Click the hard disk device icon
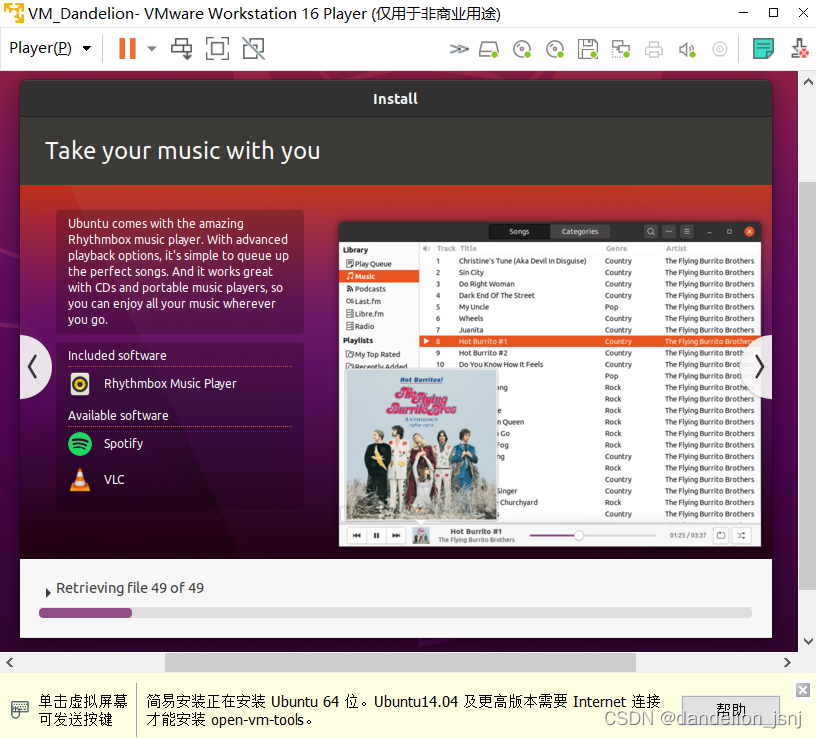This screenshot has width=816, height=738. tap(489, 49)
